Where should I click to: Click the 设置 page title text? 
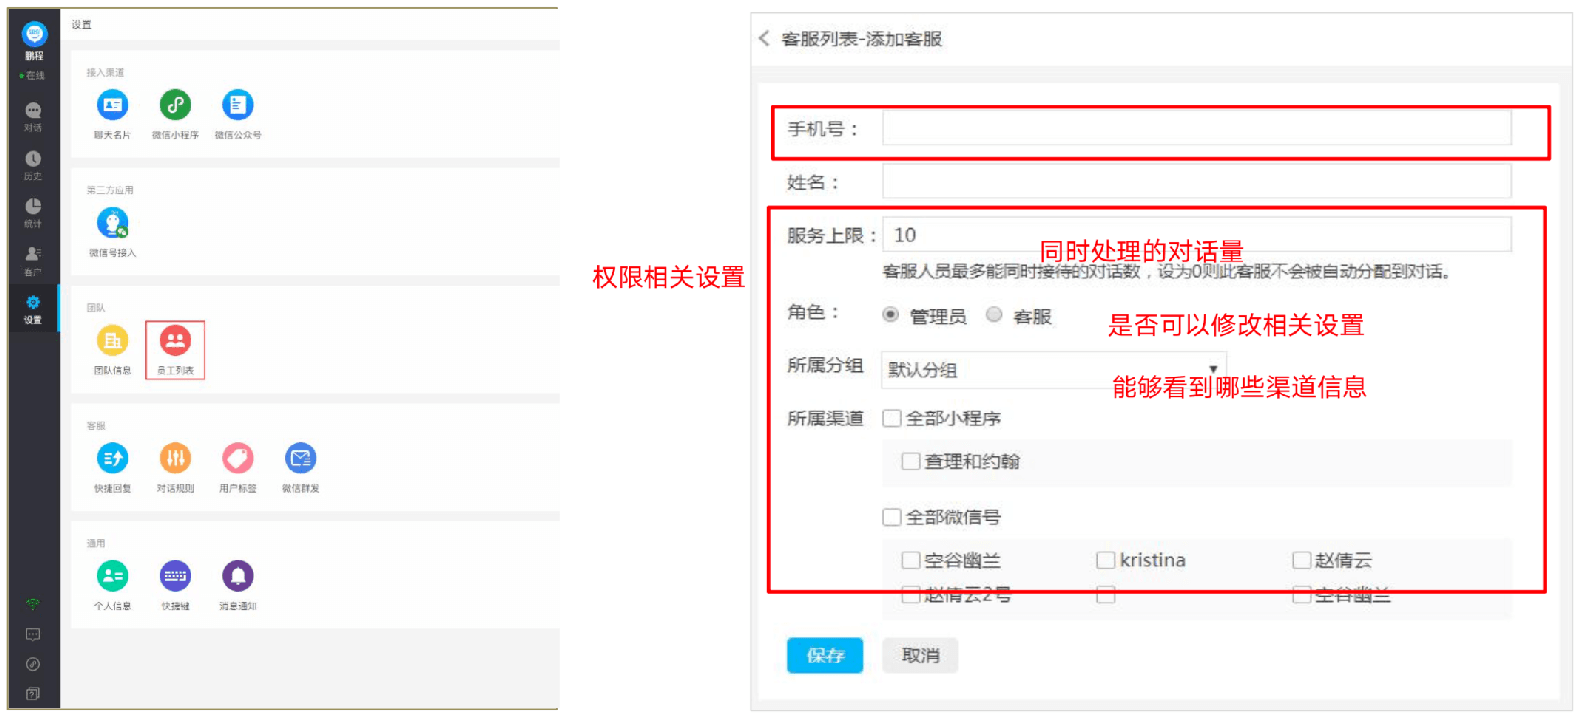click(82, 24)
